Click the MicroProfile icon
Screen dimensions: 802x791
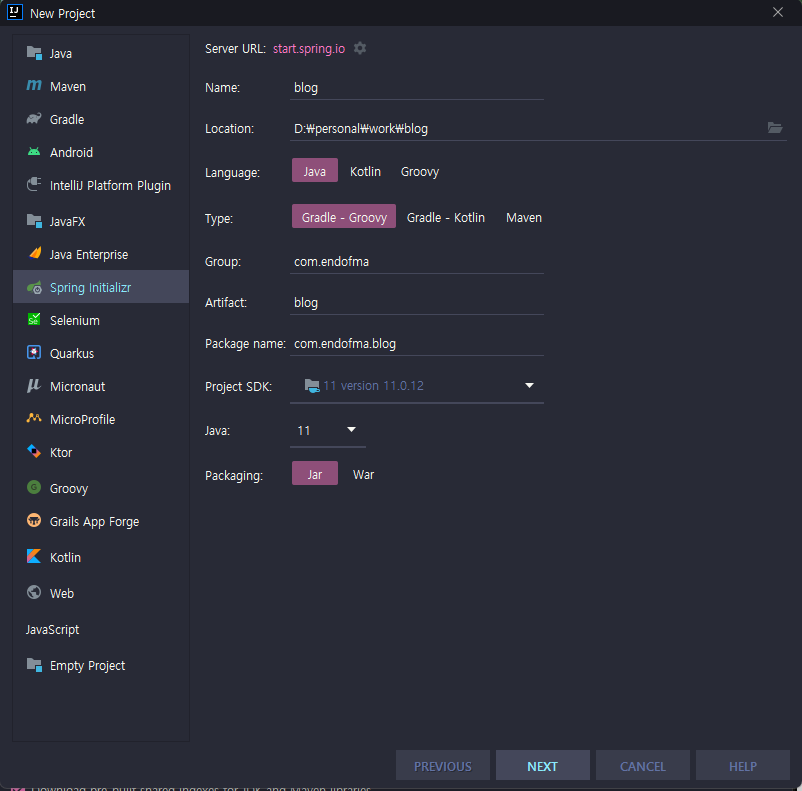tap(34, 418)
